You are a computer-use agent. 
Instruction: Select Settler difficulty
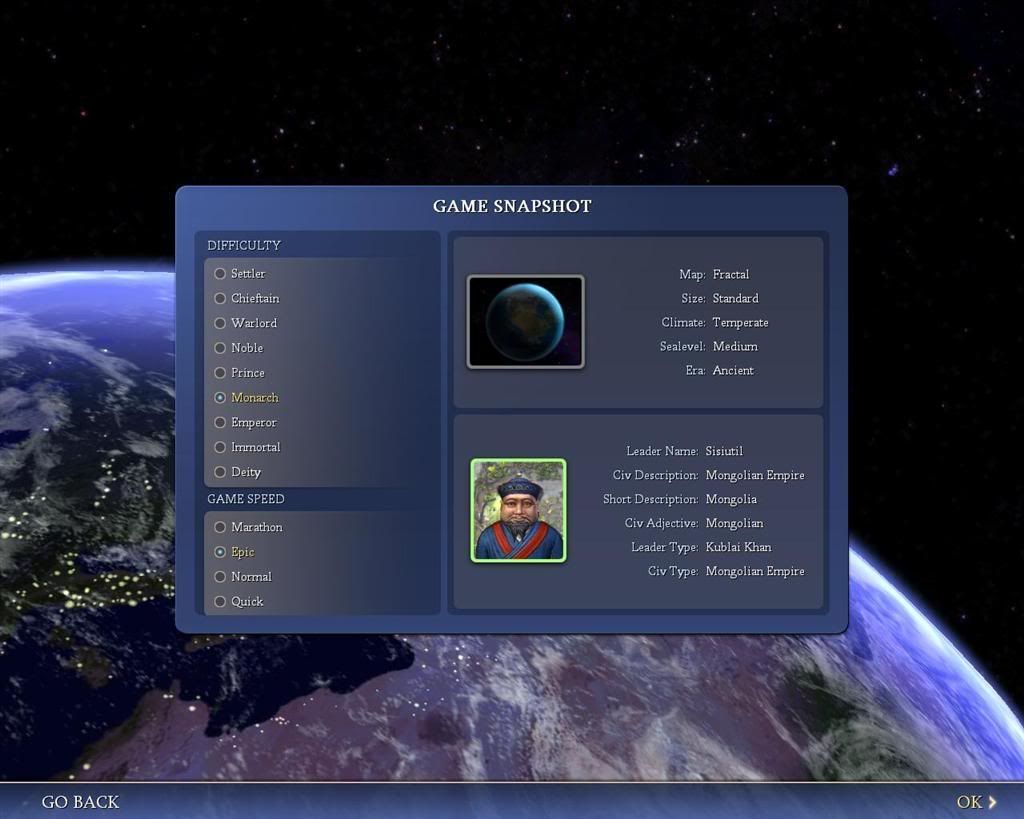(240, 274)
